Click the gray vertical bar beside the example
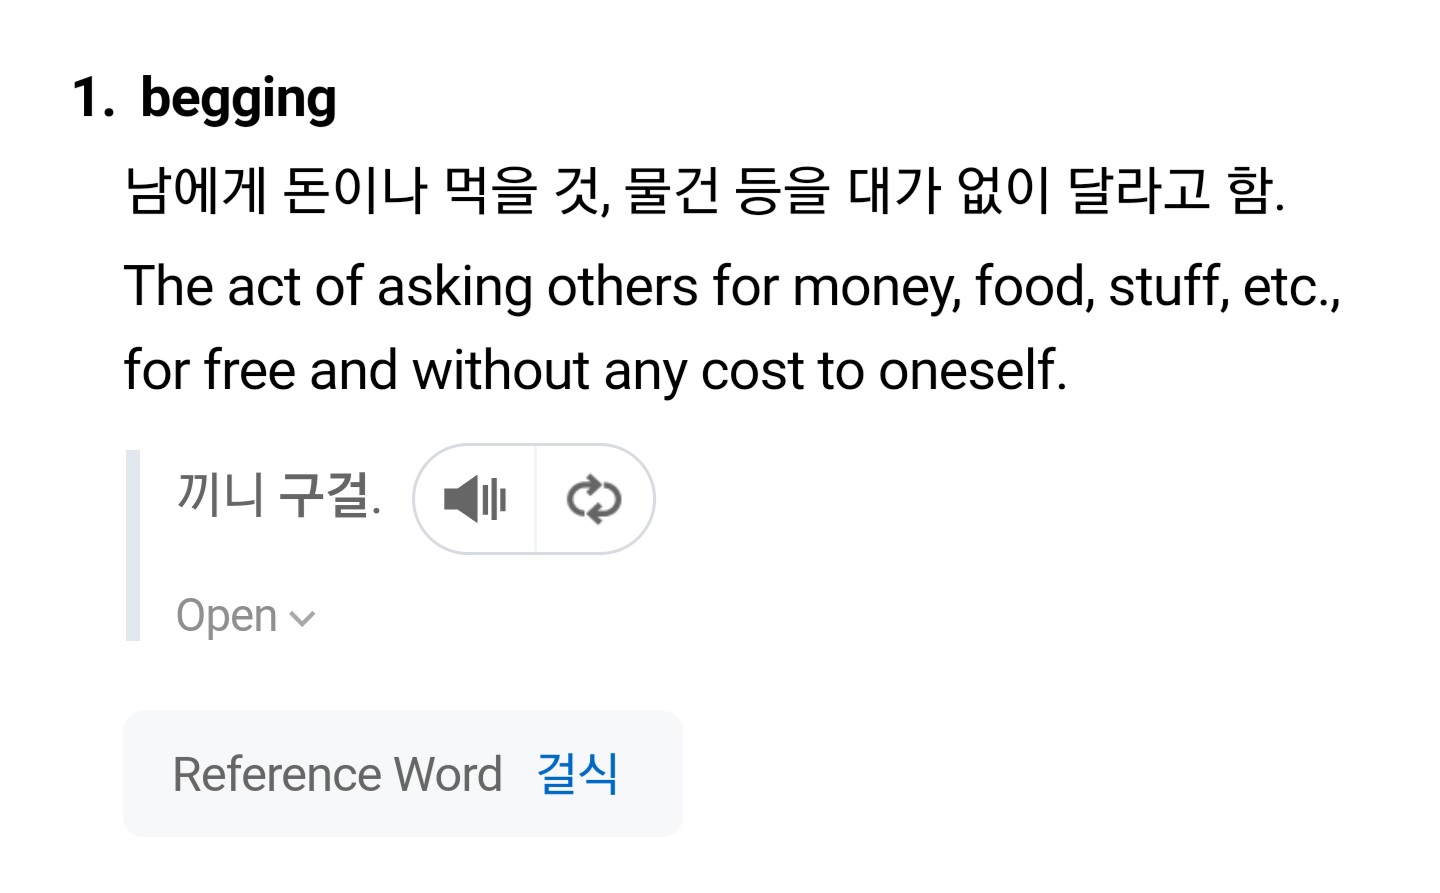The width and height of the screenshot is (1440, 893). (132, 545)
